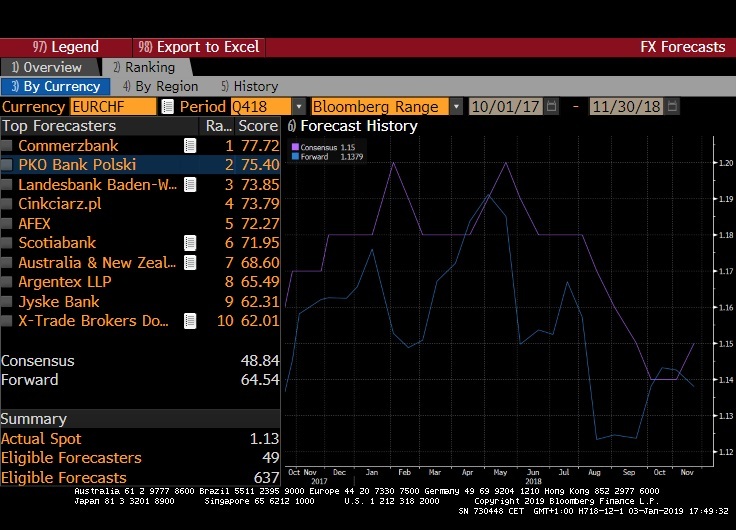This screenshot has height=530, width=736.
Task: Open Commerzbank's forecast document icon
Action: [x=190, y=146]
